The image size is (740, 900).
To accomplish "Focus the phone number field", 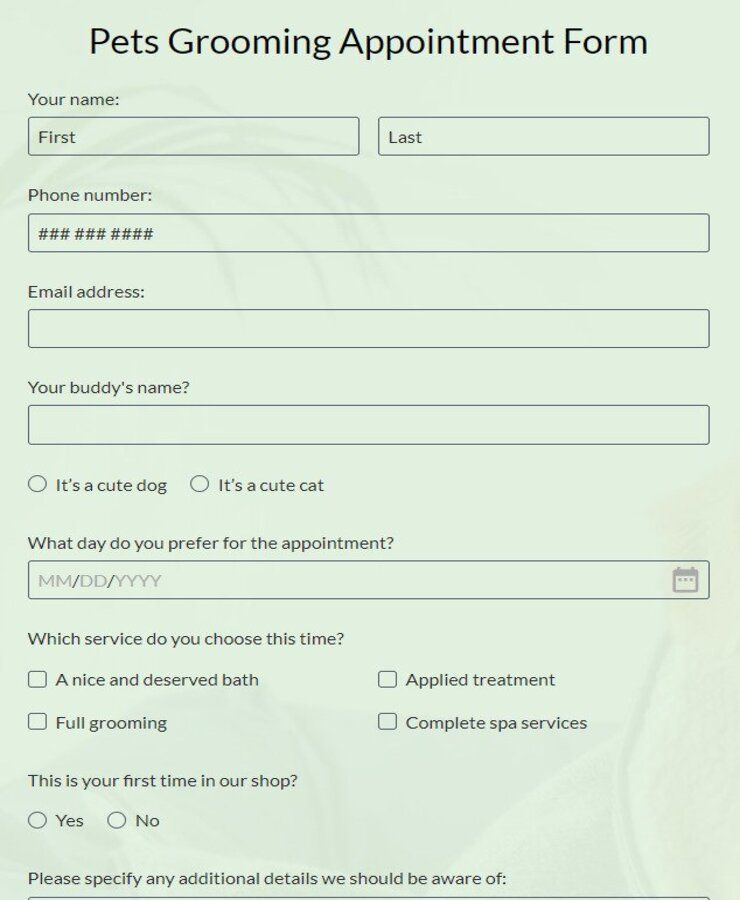I will (368, 232).
